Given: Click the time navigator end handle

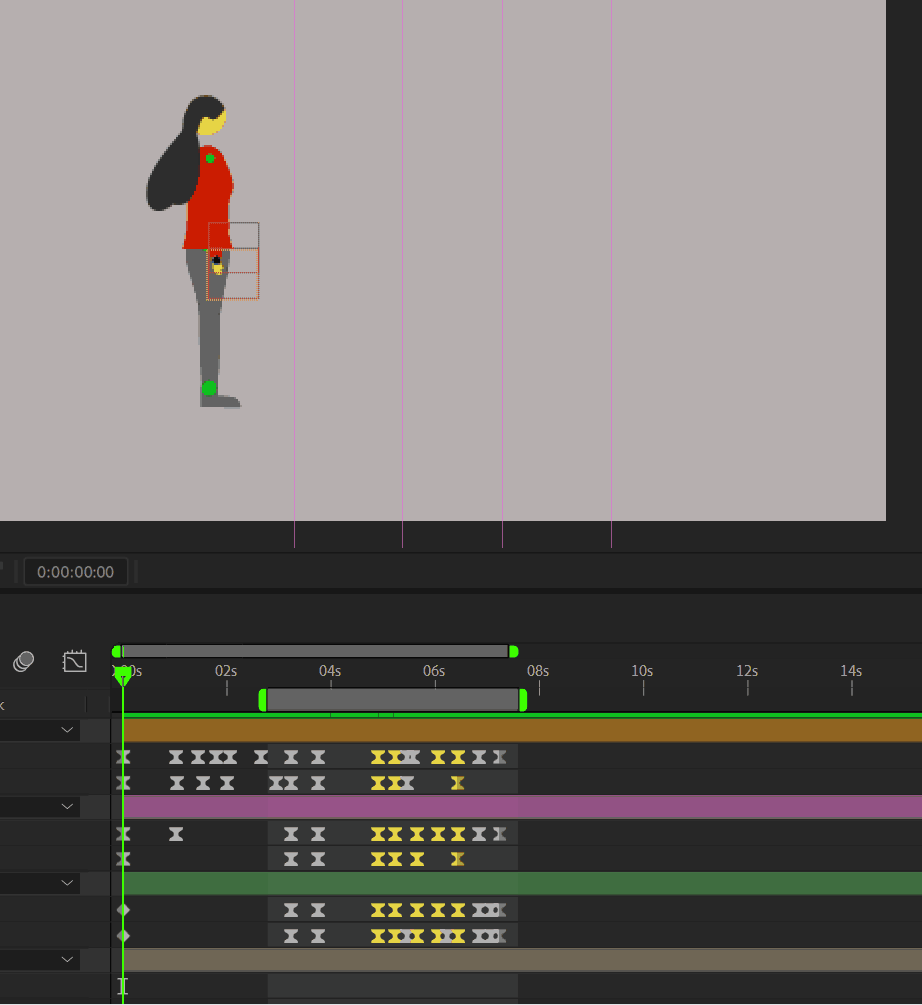Looking at the screenshot, I should (513, 652).
